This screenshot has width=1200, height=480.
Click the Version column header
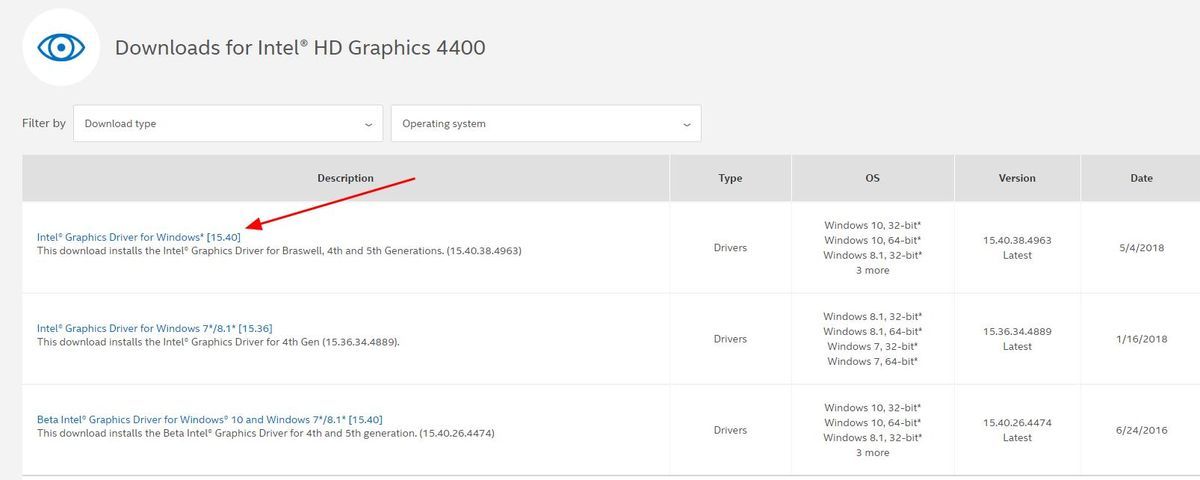[x=1017, y=178]
